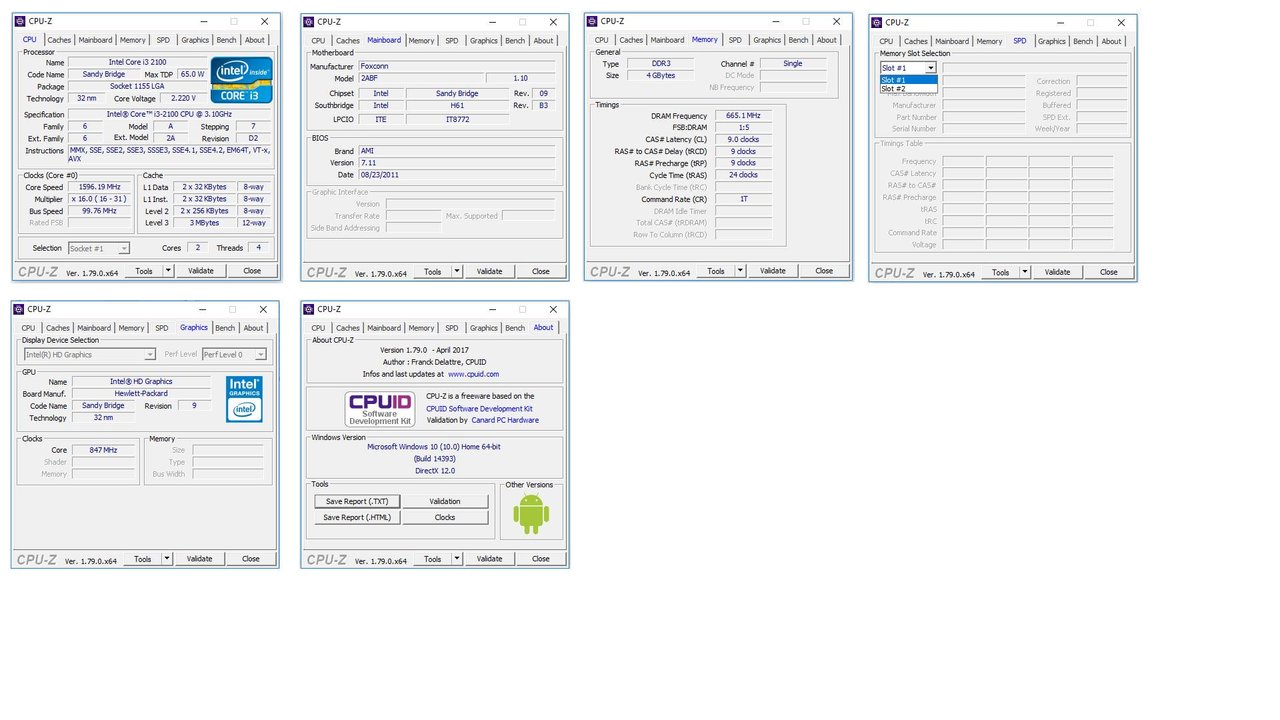Click Close button in SPD window
The image size is (1280, 720).
(x=1109, y=272)
